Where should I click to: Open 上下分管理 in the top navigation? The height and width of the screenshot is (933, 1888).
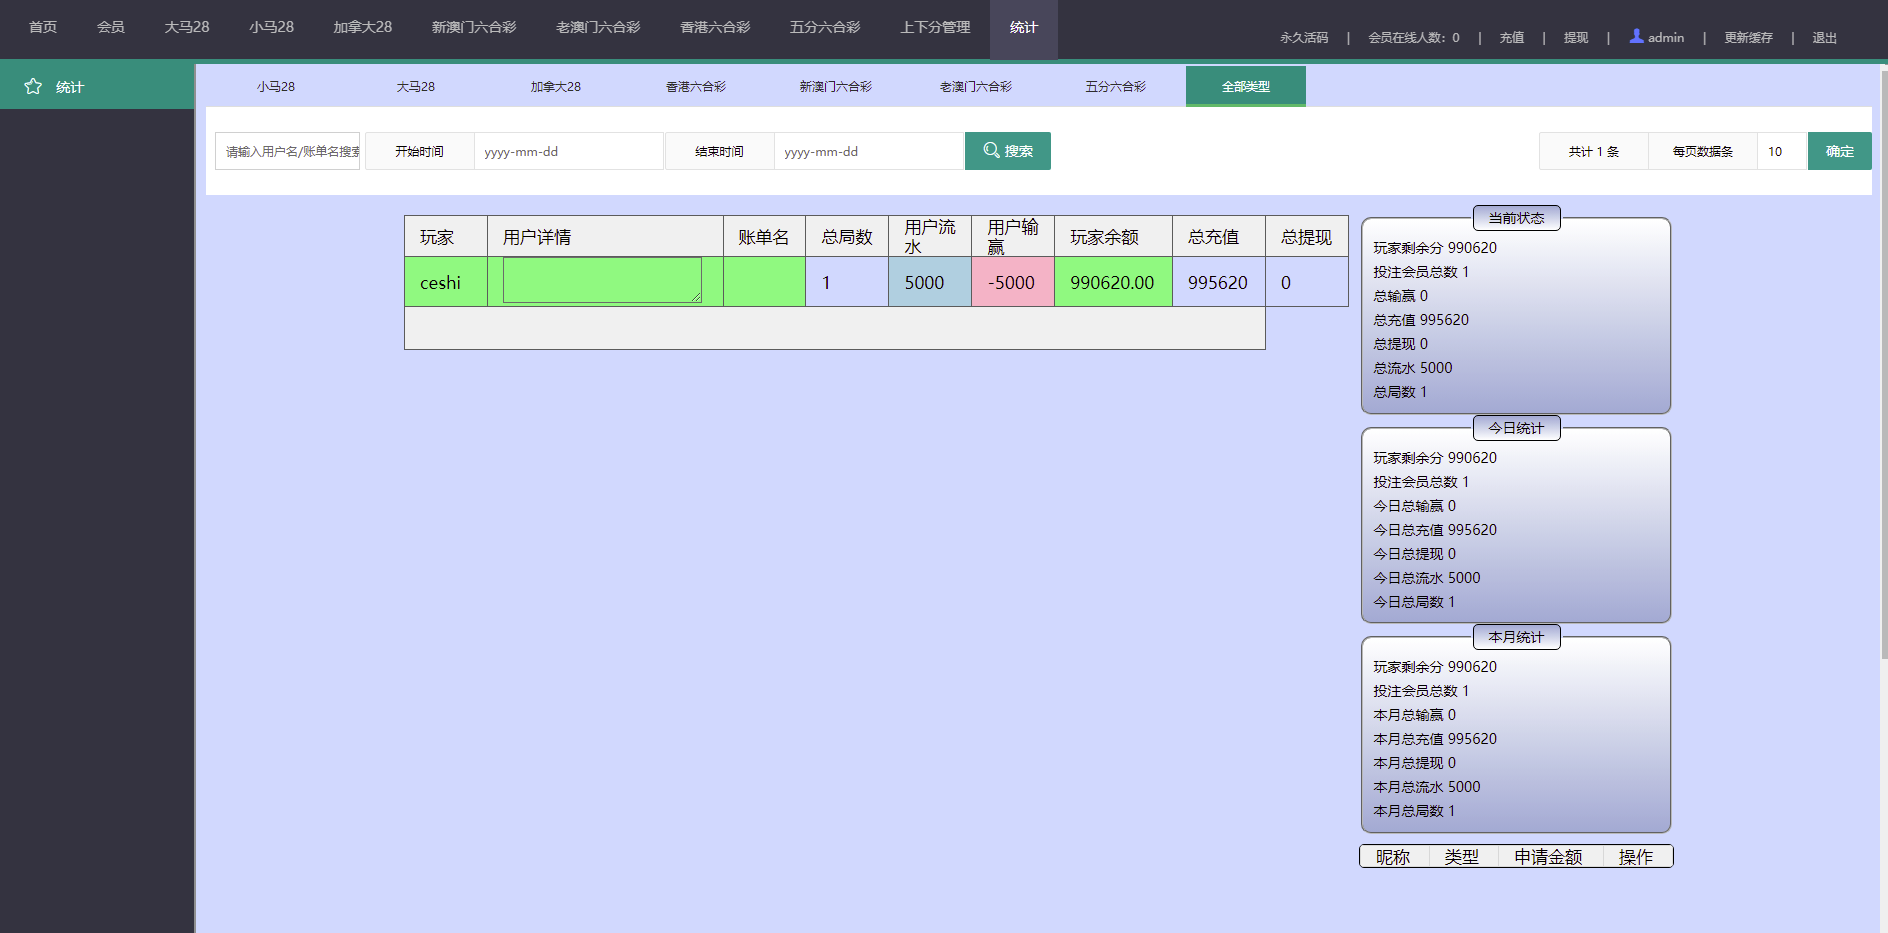click(934, 27)
